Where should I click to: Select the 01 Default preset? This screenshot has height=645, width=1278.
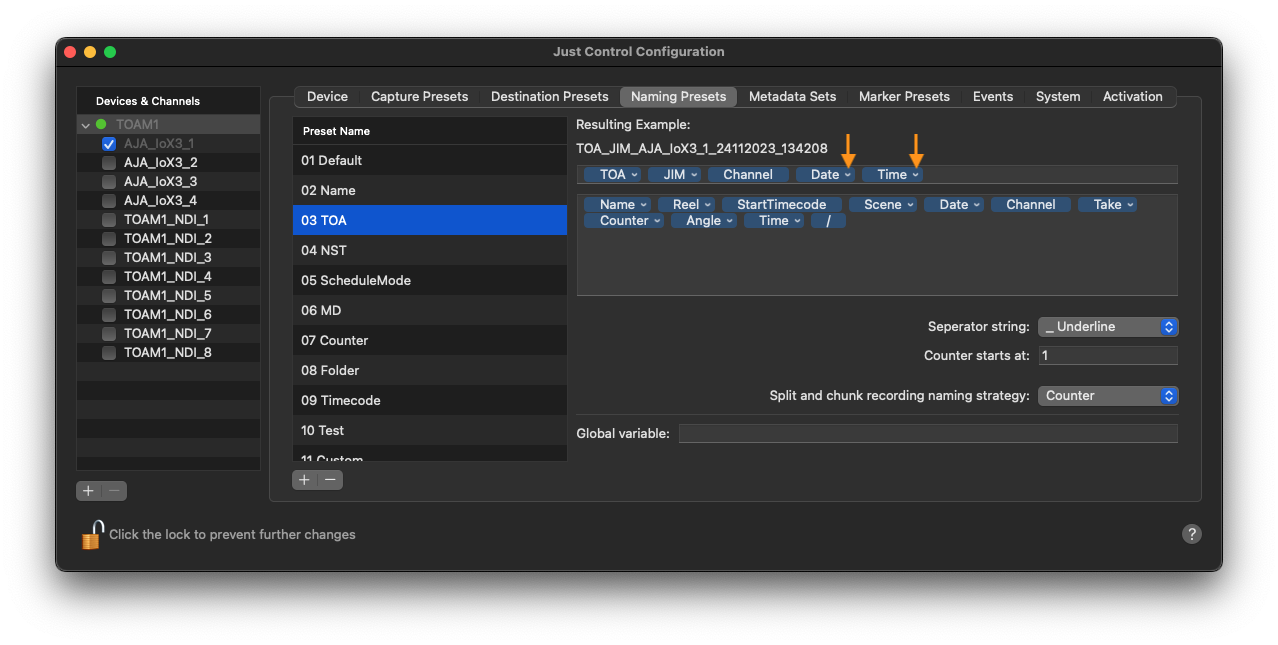[430, 160]
